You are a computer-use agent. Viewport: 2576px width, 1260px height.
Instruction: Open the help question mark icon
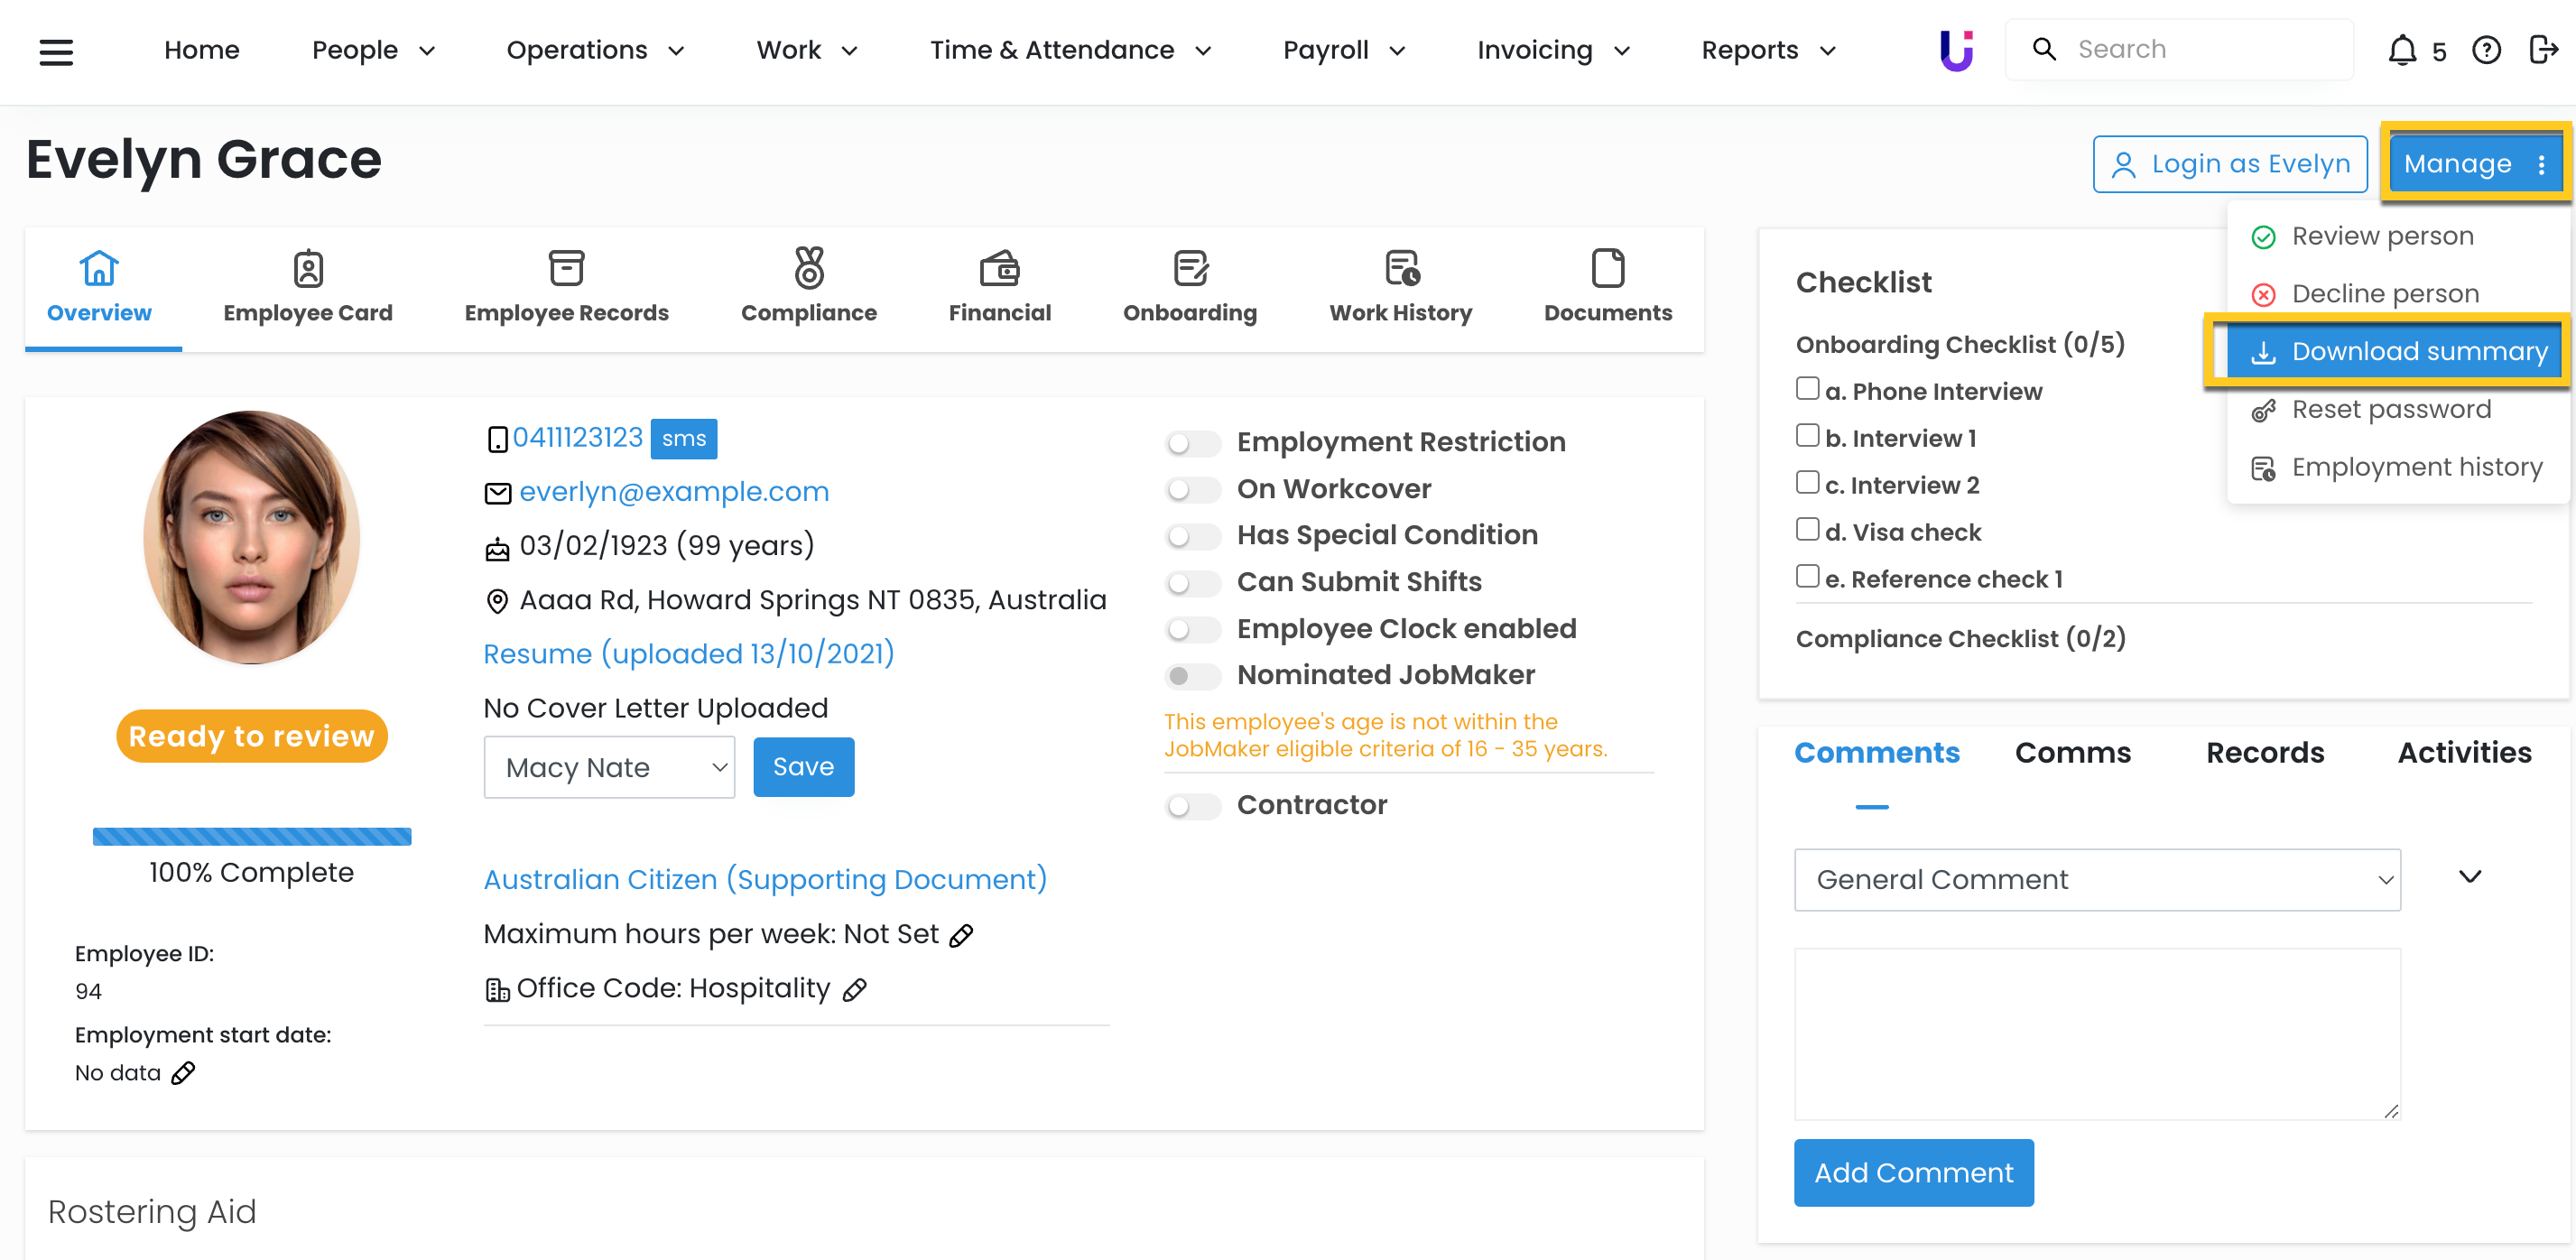2486,50
